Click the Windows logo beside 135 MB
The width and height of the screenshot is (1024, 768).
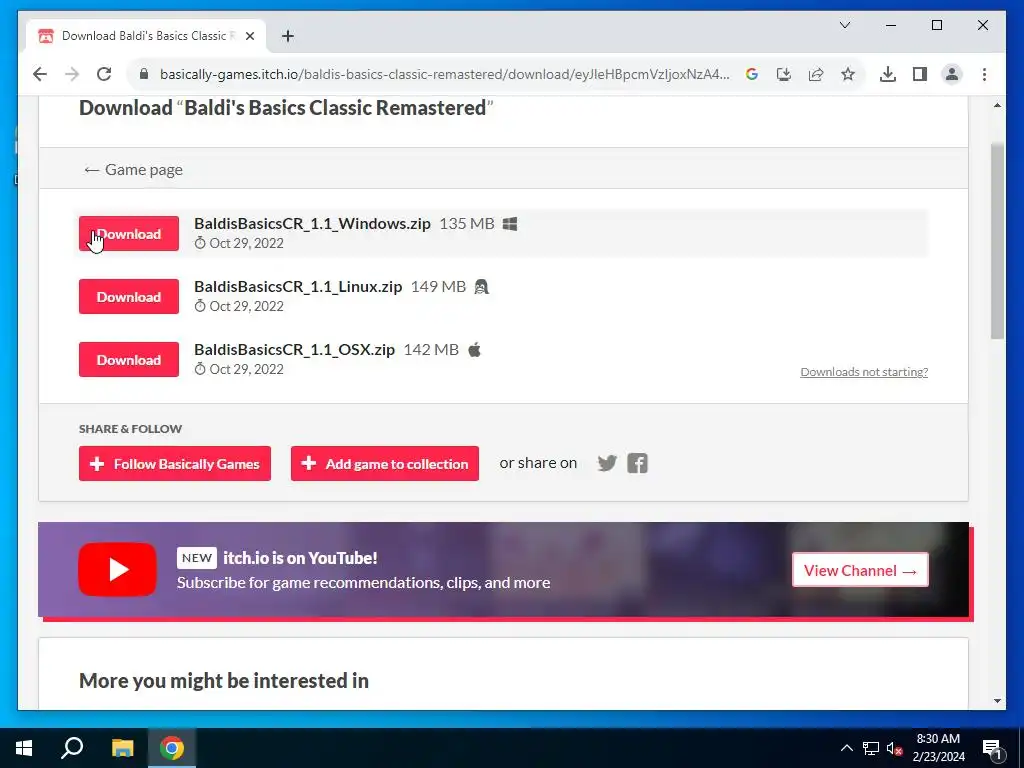pos(510,224)
